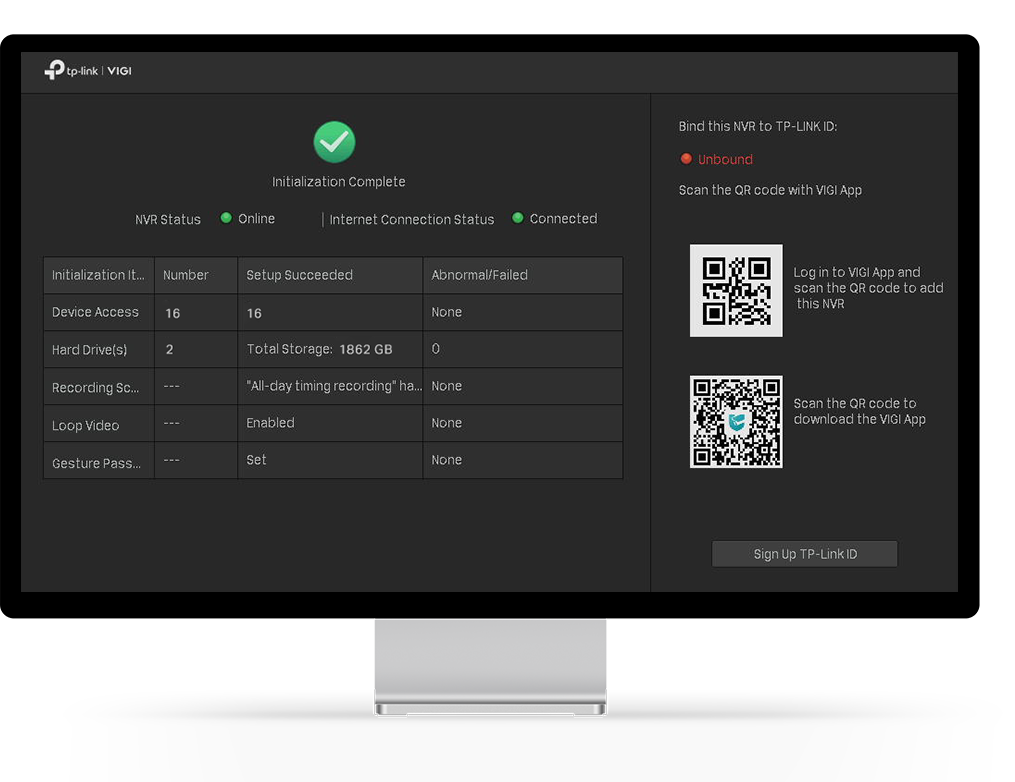Click the green Connected status dot

point(517,218)
